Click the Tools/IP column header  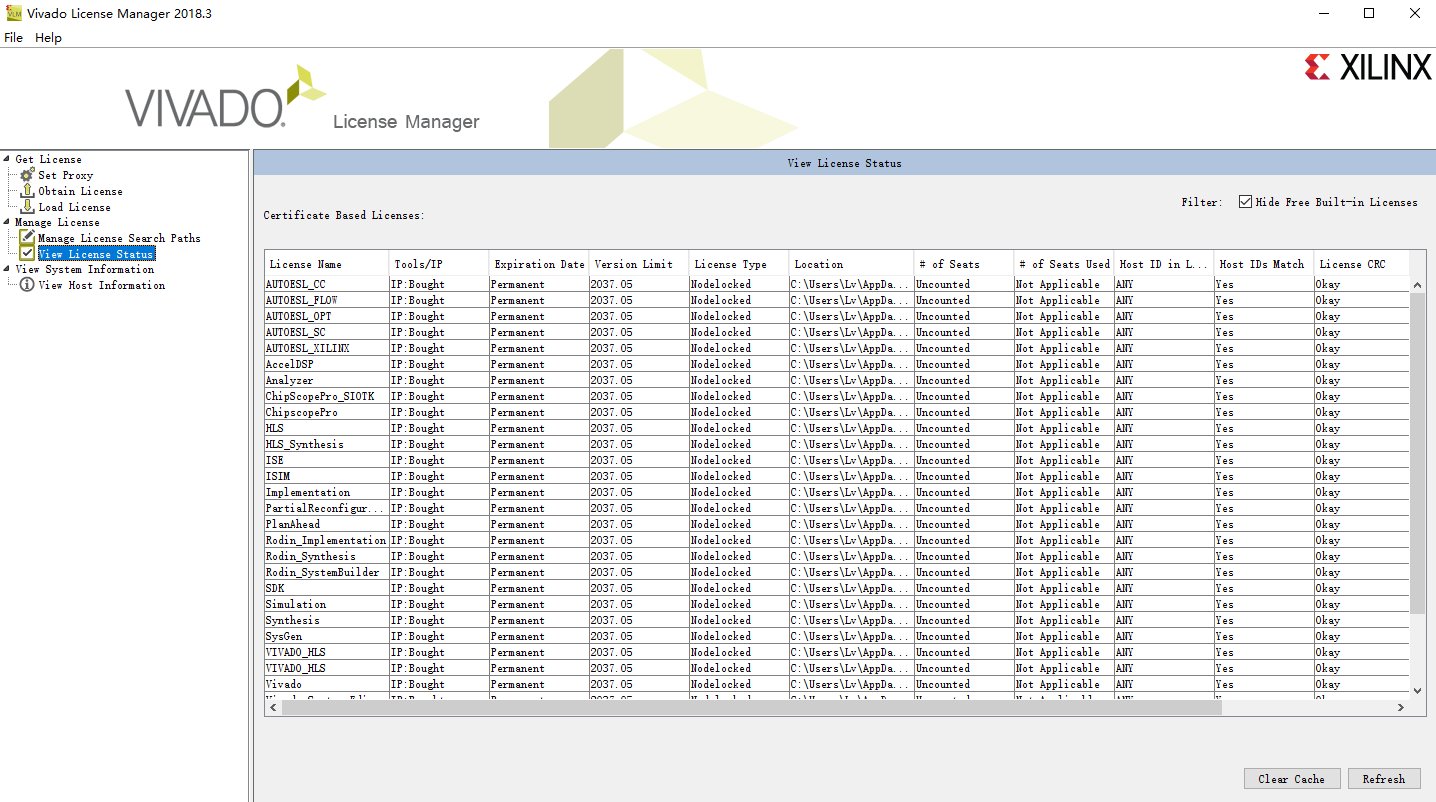click(438, 264)
